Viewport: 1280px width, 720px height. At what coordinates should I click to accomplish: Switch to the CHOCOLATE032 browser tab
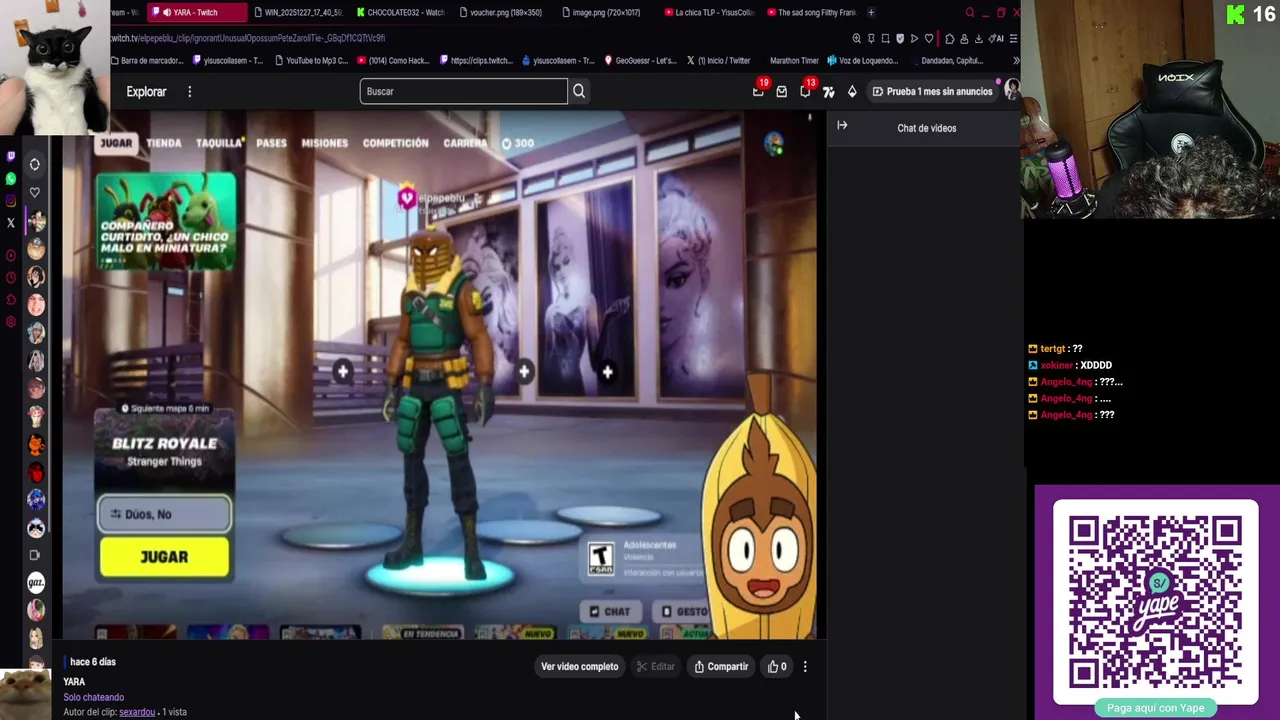point(400,12)
